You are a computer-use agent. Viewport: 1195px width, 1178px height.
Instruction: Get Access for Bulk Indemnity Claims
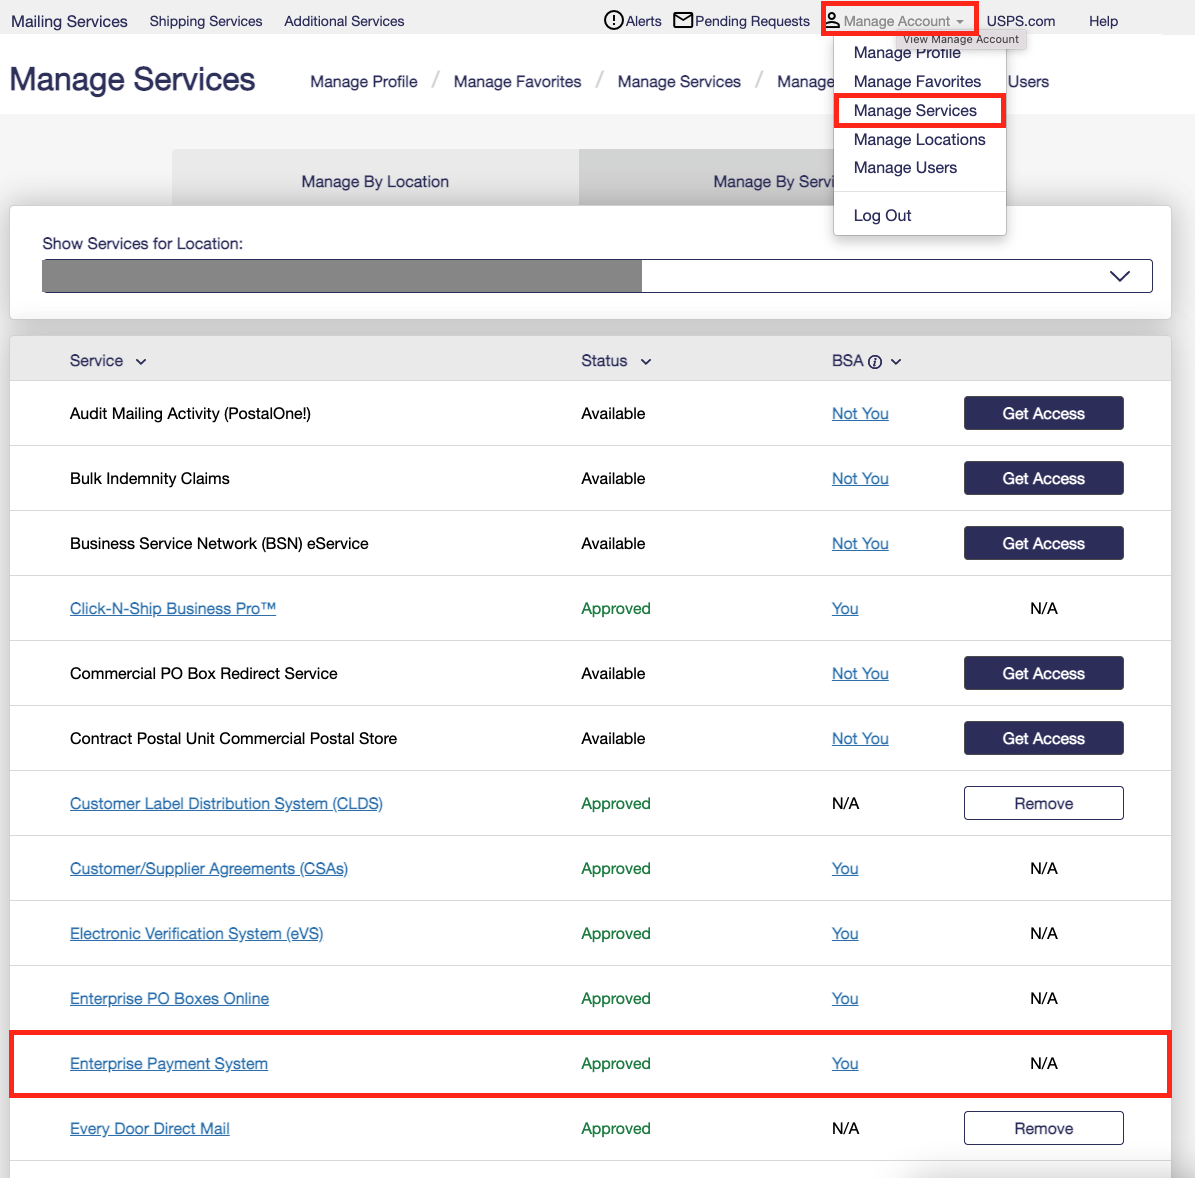tap(1043, 479)
